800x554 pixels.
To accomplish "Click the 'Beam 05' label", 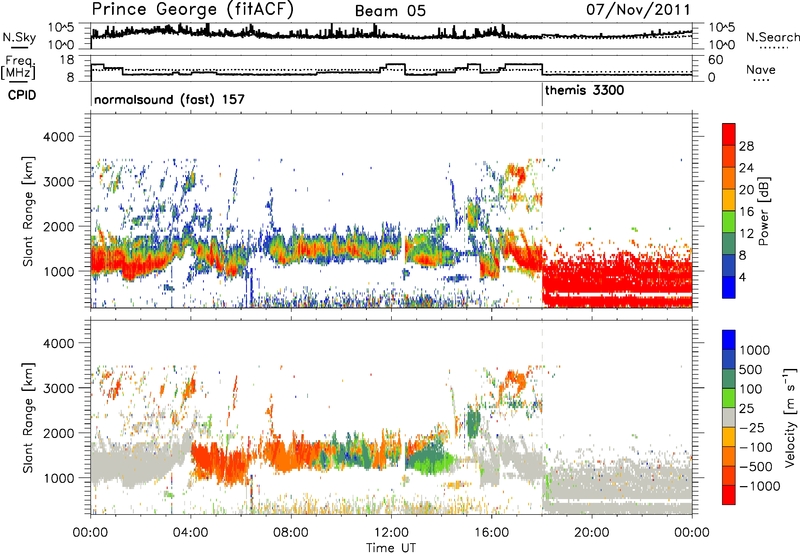I will pyautogui.click(x=390, y=11).
